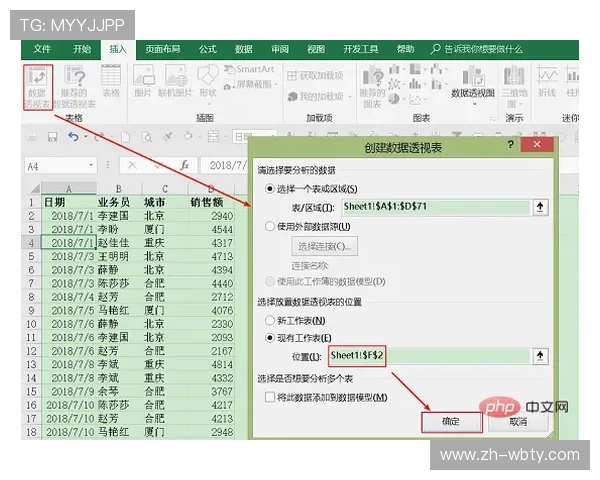The width and height of the screenshot is (600, 480).
Task: Check 将此数据添加到数据模型 checkbox
Action: 270,397
